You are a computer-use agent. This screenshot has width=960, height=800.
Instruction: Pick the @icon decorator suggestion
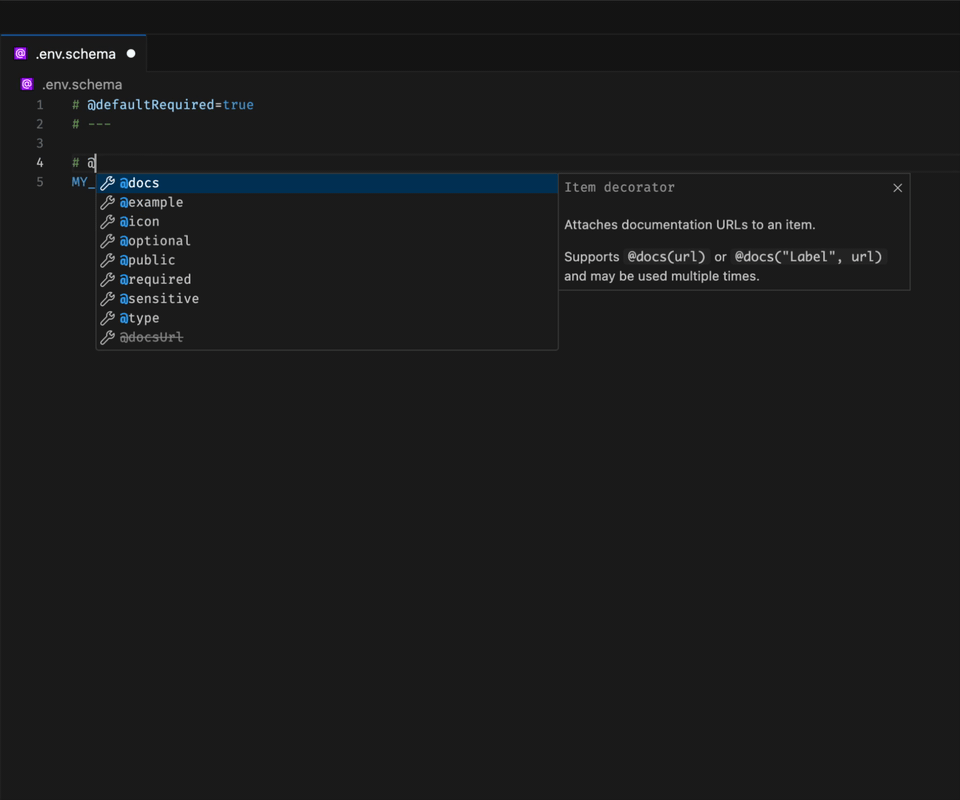327,222
